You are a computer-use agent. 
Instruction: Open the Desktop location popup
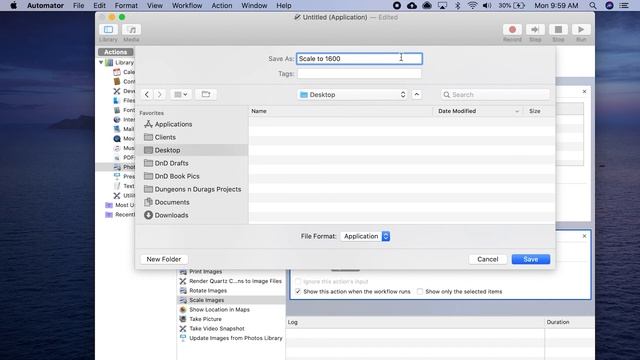point(353,95)
